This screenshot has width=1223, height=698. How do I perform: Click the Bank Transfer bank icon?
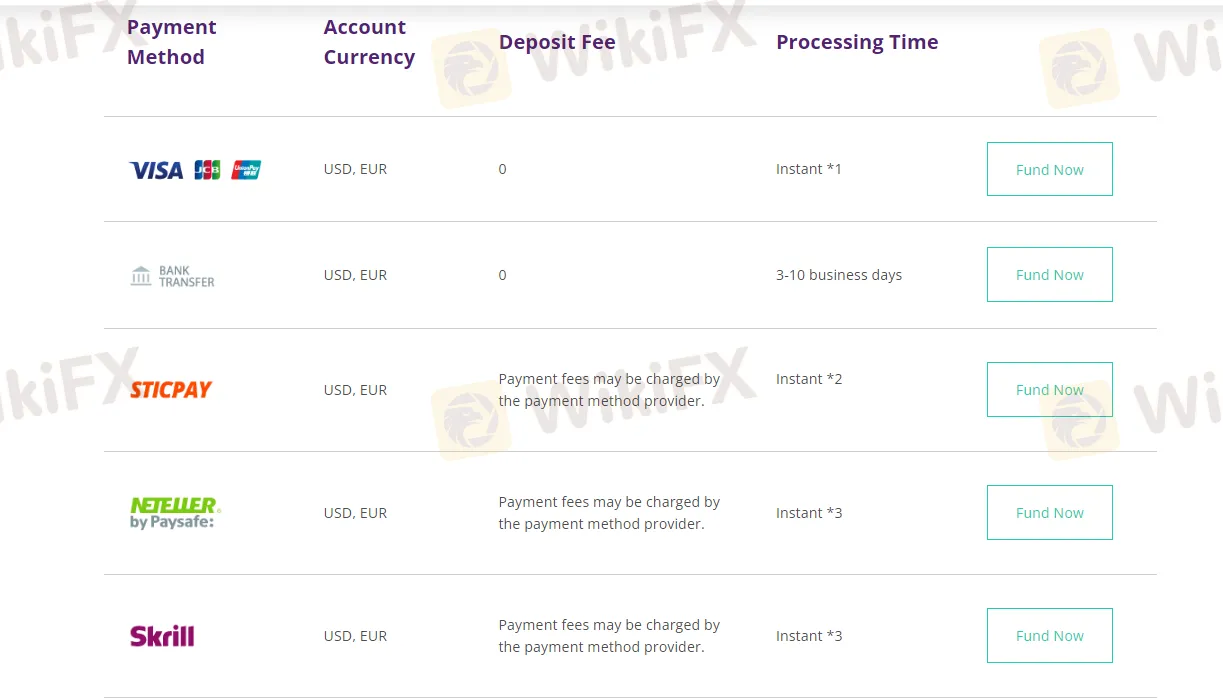(139, 274)
